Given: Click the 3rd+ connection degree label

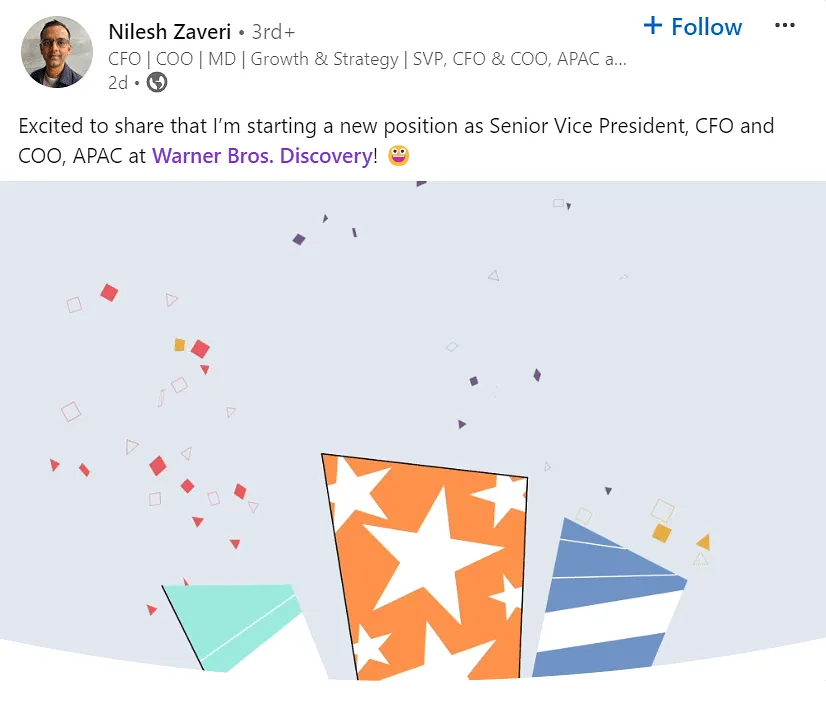Looking at the screenshot, I should point(271,32).
